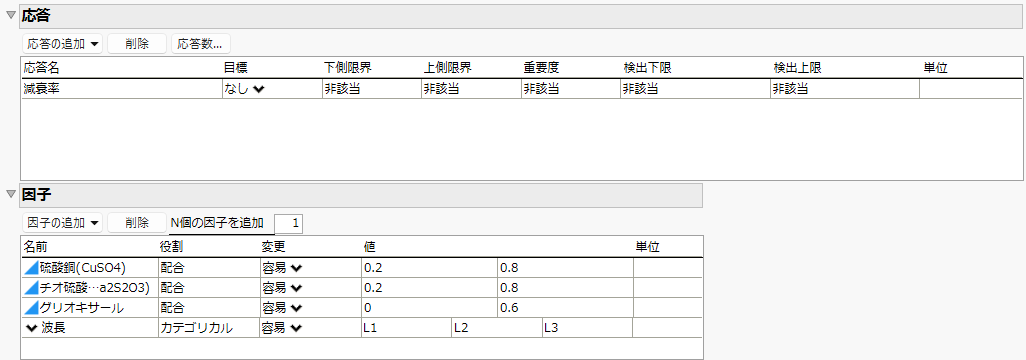Click the 削除 button in 因子 section

137,223
